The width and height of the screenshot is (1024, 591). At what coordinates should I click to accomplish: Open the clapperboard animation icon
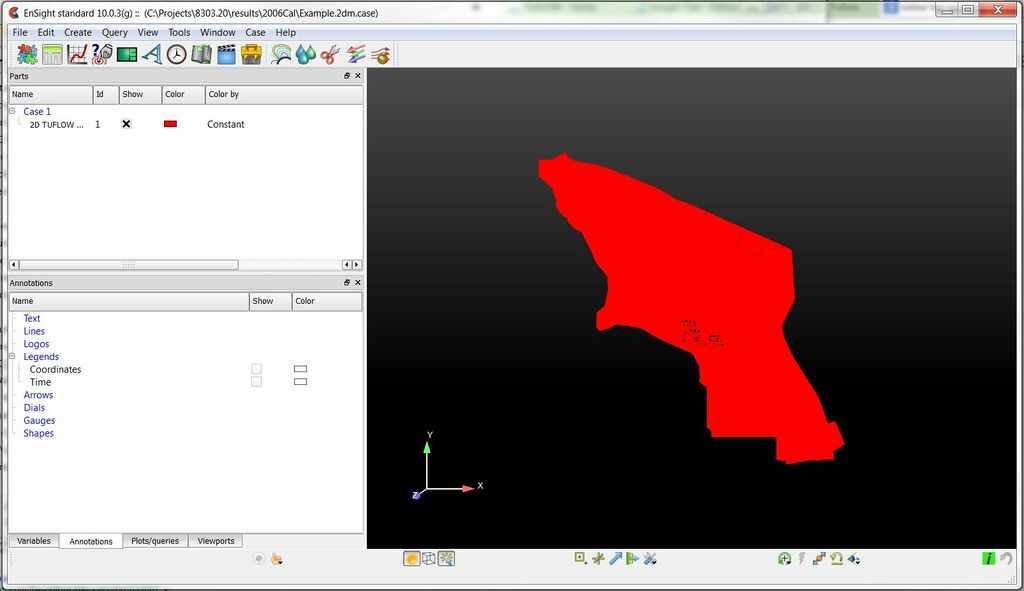[226, 54]
